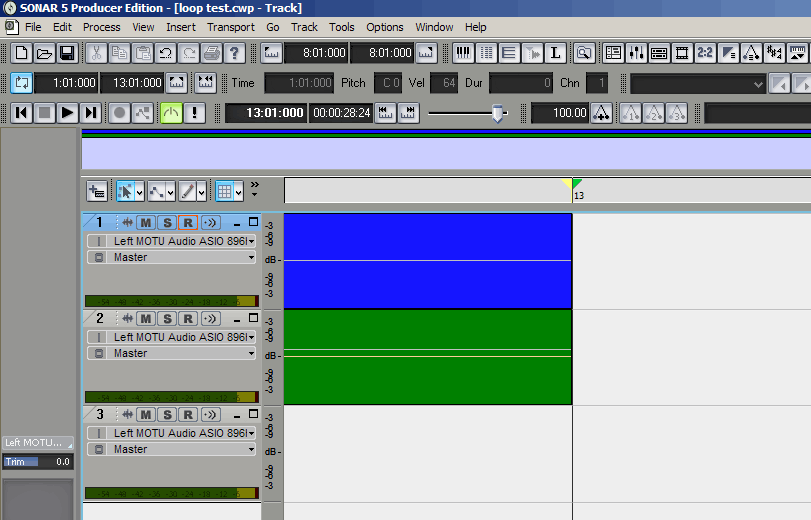Open track 2 Master output dropdown

pos(251,353)
